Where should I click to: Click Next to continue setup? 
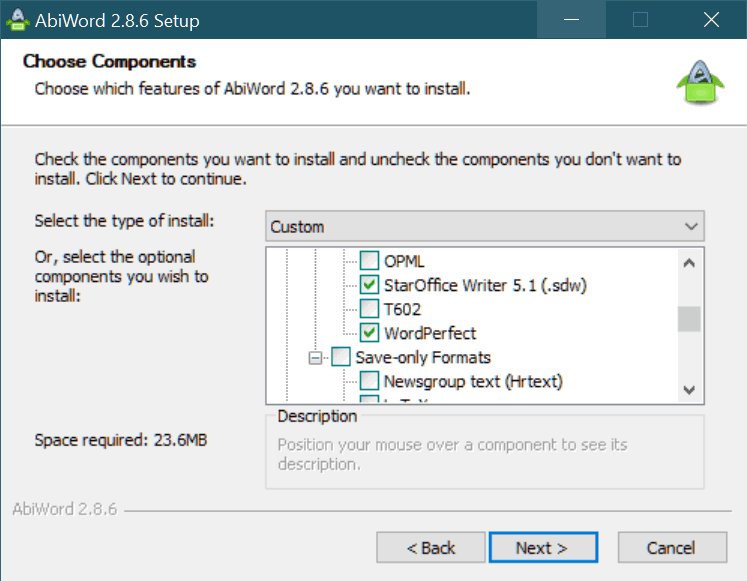543,548
